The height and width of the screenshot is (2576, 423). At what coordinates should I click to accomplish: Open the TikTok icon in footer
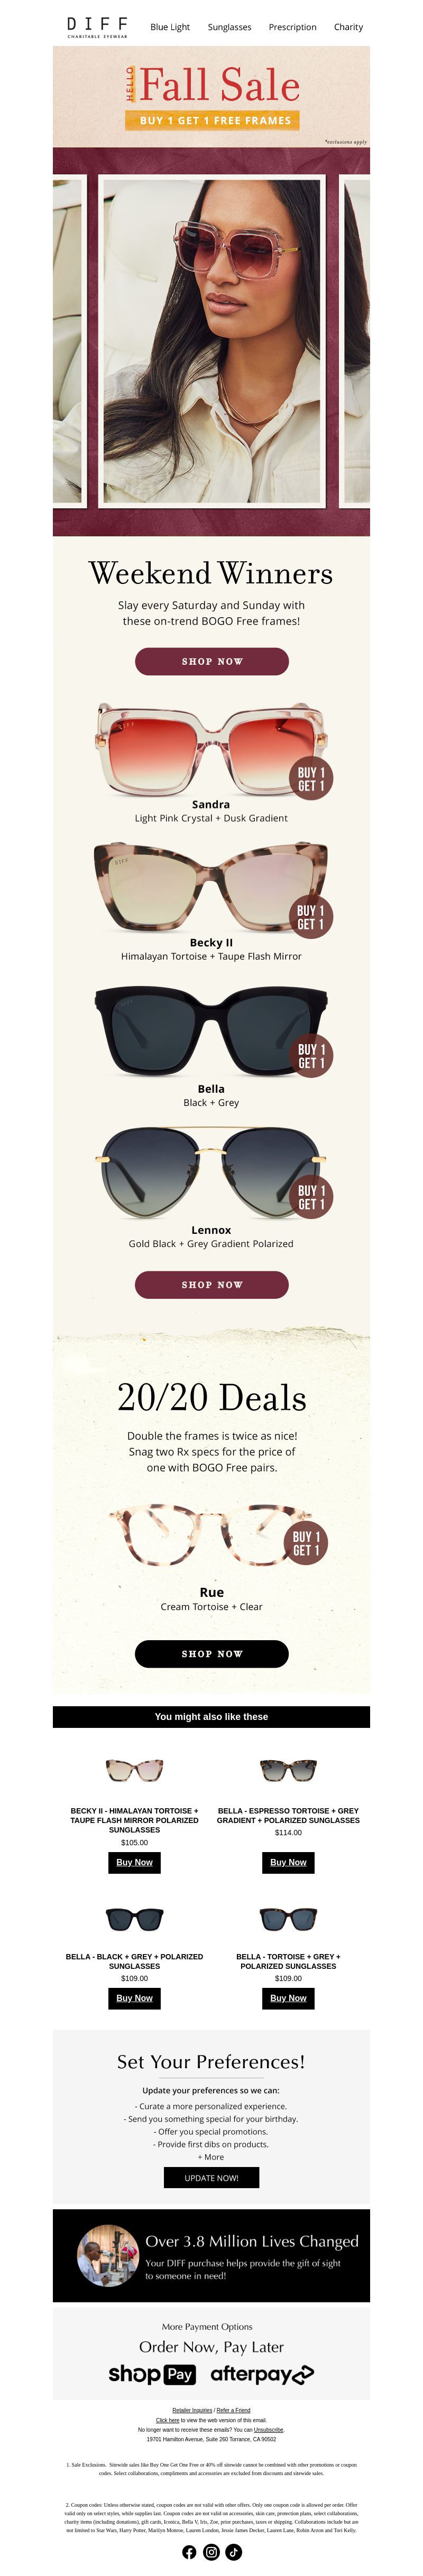point(233,2552)
